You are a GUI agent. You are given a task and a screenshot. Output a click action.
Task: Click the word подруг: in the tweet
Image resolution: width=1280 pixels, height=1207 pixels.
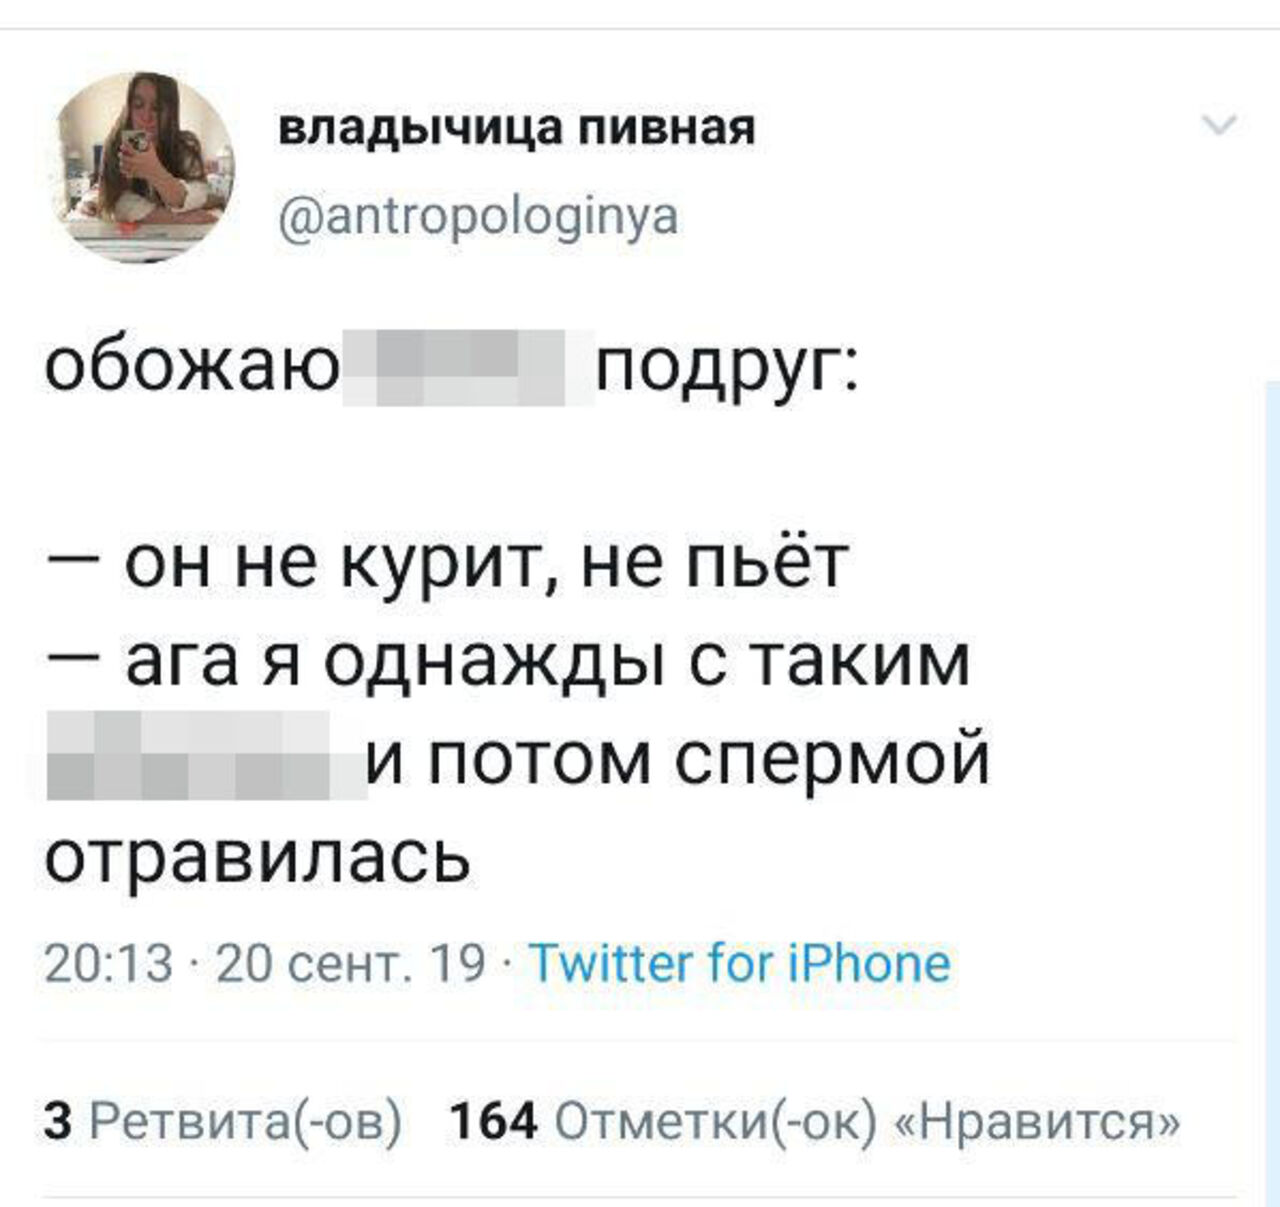[727, 369]
